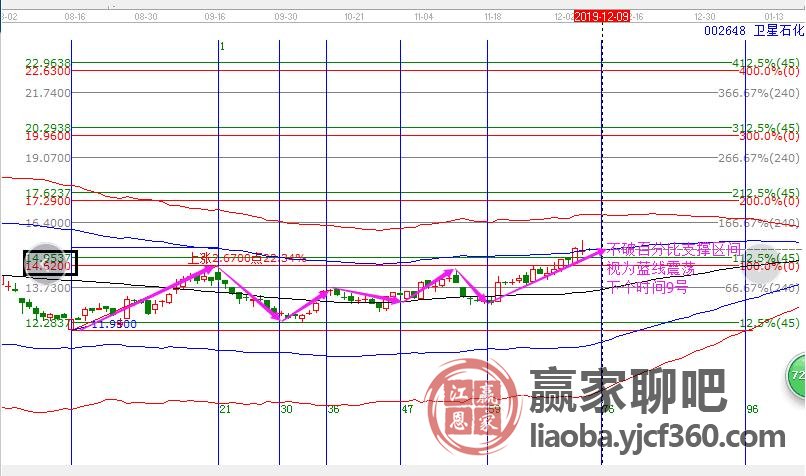Select the 10-21 date label

(354, 16)
